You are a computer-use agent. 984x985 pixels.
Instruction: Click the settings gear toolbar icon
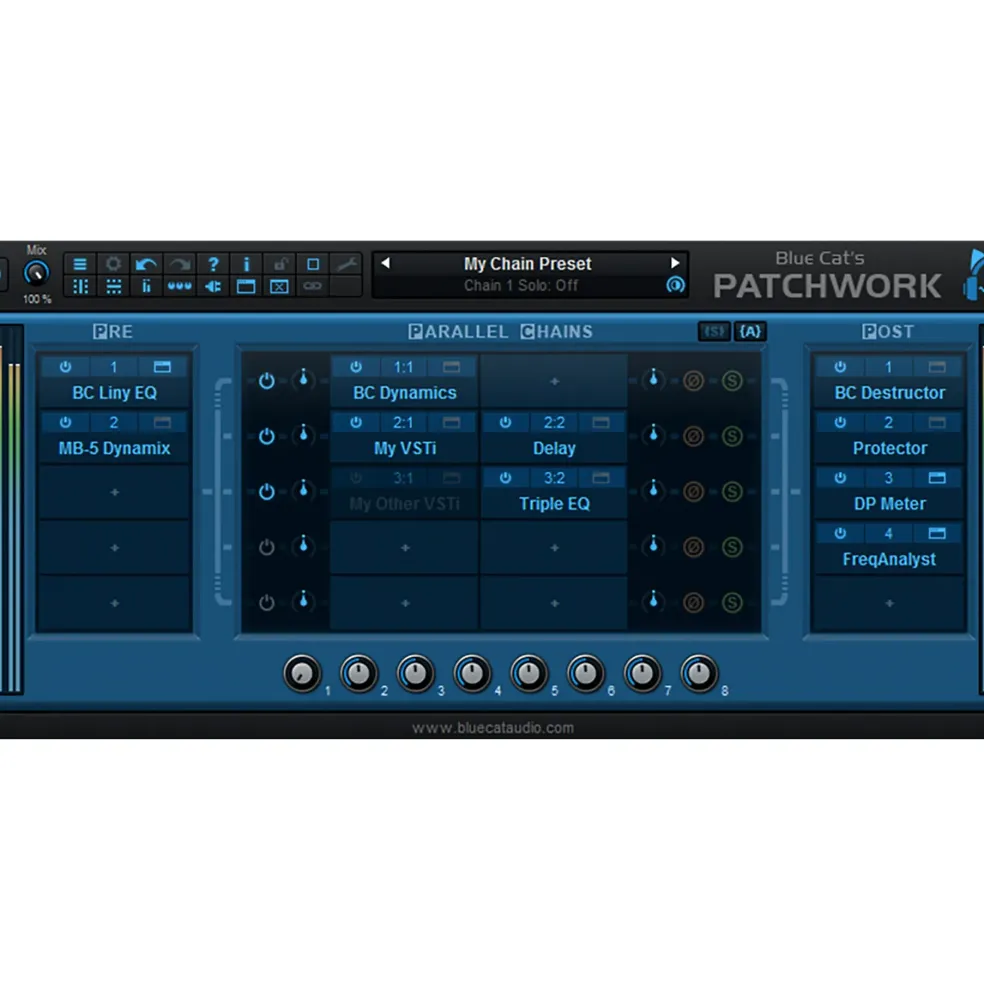(113, 264)
